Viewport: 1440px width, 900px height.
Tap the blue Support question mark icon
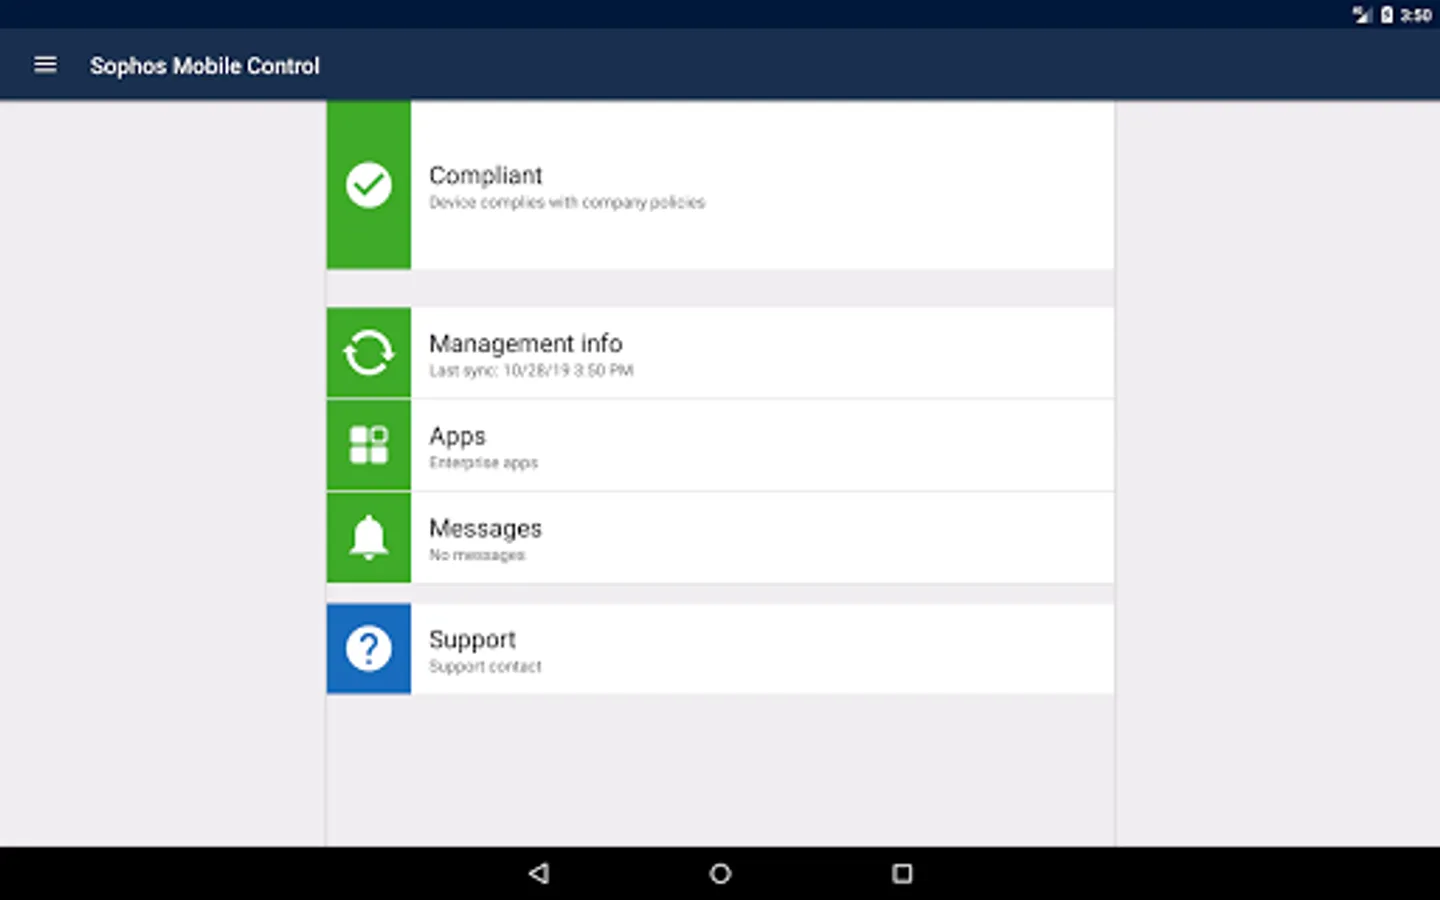[x=368, y=649]
